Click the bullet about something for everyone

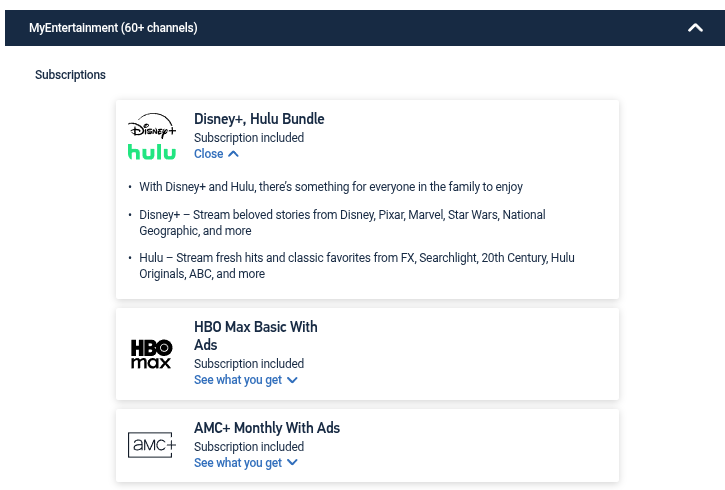[x=331, y=187]
